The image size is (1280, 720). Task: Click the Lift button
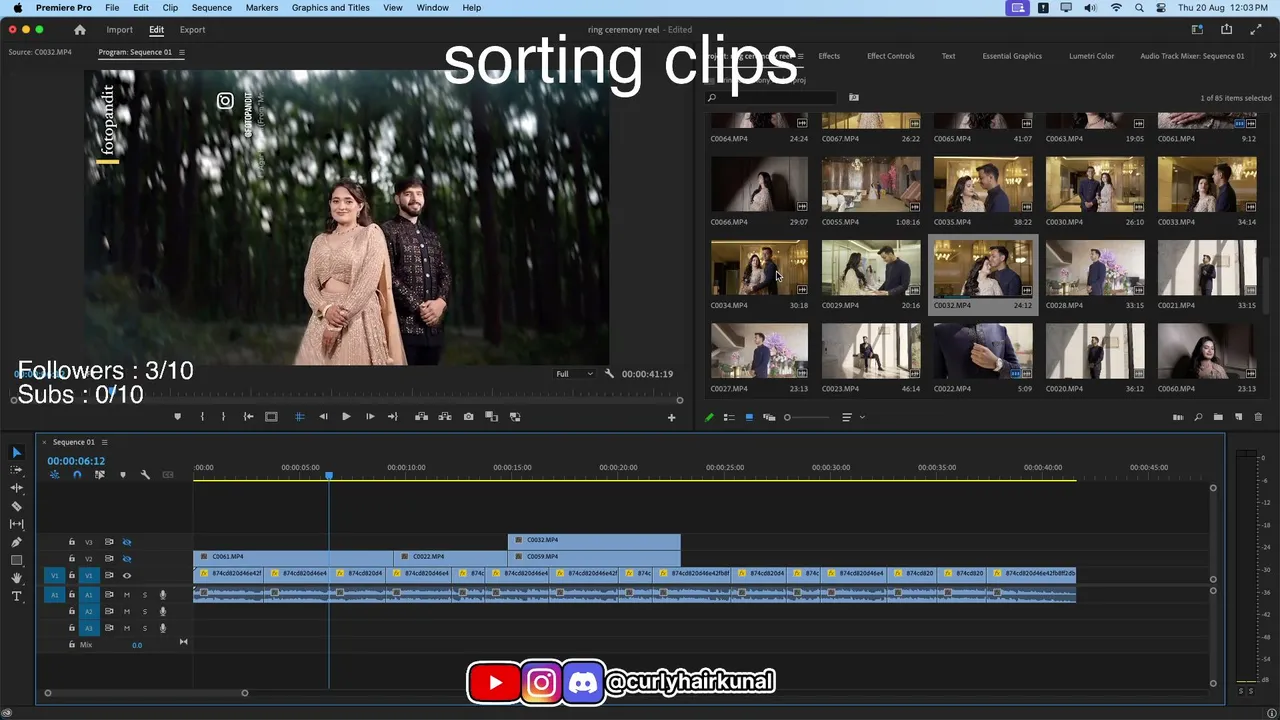point(421,417)
